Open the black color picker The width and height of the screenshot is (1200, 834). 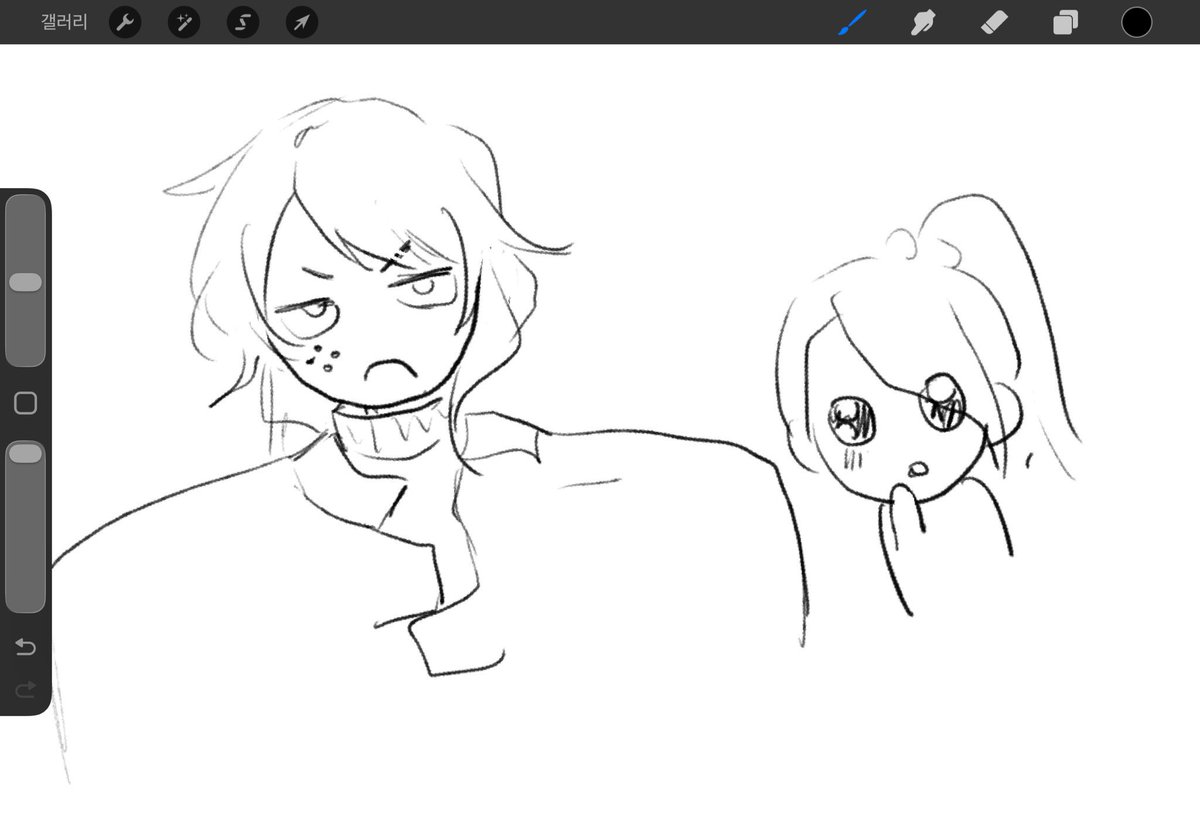click(1136, 22)
